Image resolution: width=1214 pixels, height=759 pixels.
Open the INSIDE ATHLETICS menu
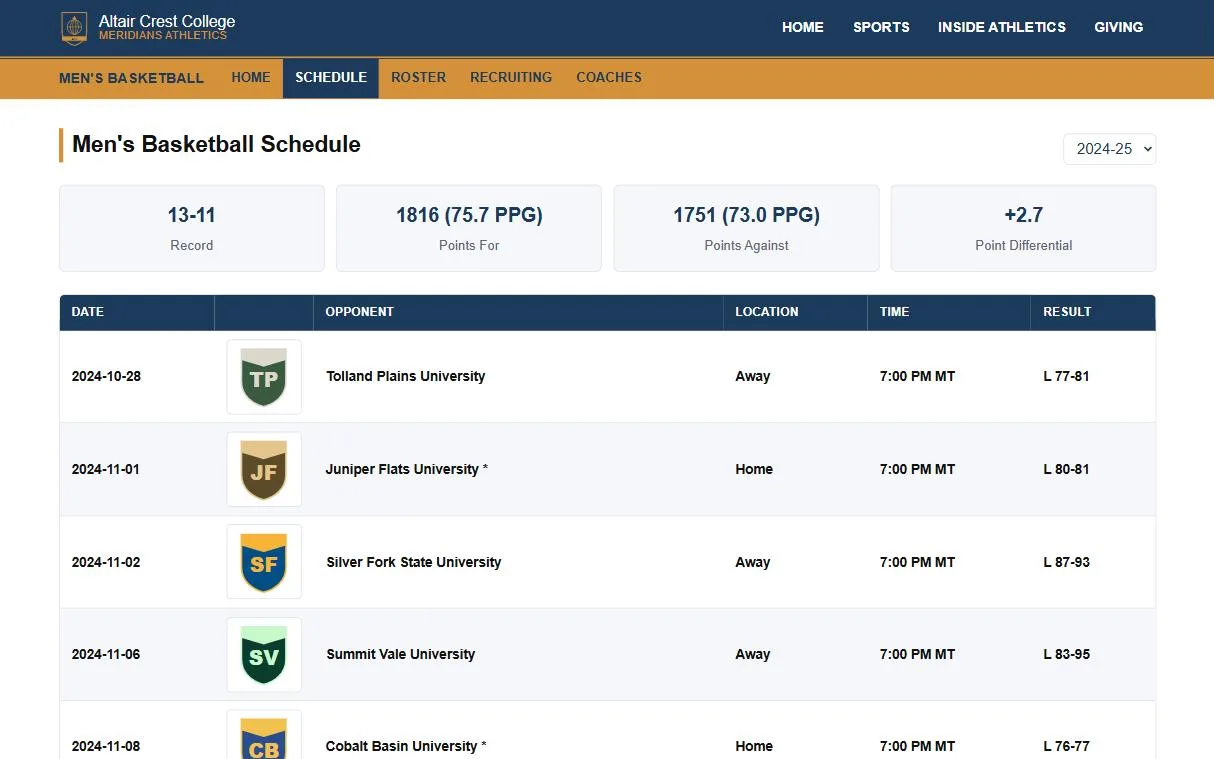1002,27
